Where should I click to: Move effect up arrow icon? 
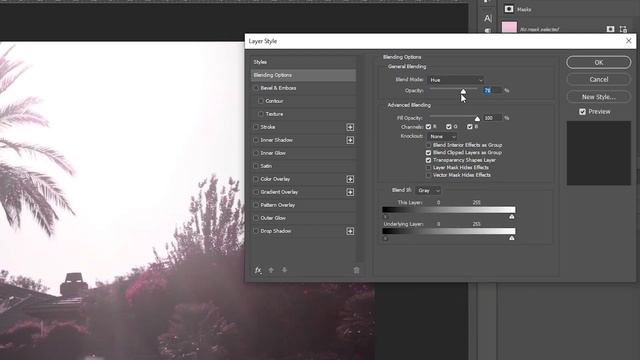coord(271,270)
